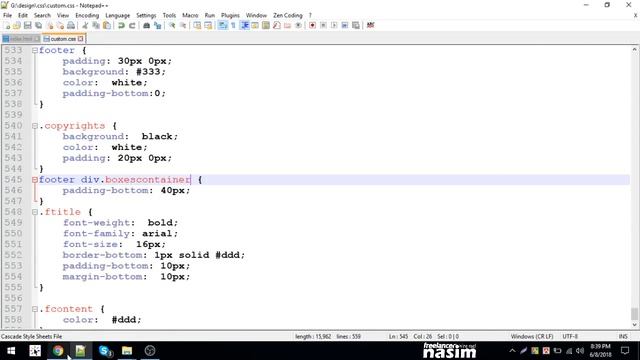The image size is (640, 360).
Task: Open the Encoding menu
Action: pyautogui.click(x=87, y=15)
